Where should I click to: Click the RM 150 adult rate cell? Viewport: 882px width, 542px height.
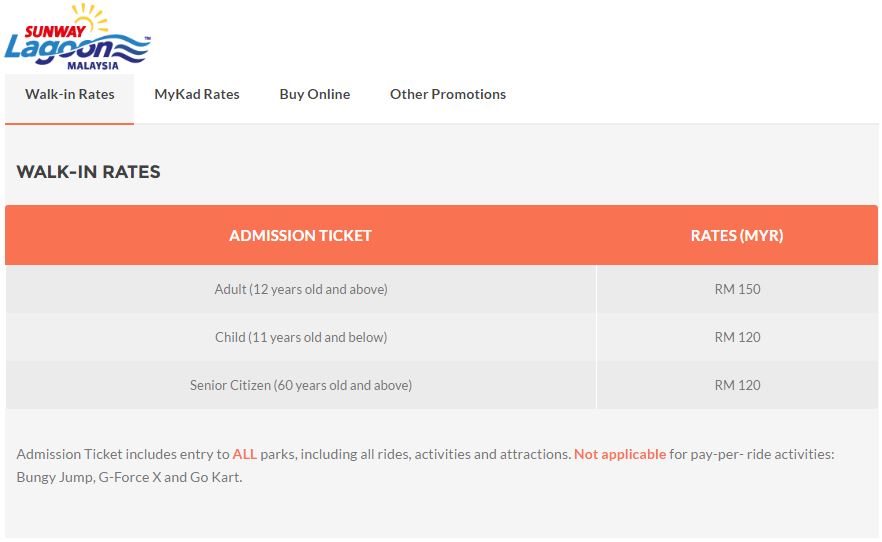[737, 289]
